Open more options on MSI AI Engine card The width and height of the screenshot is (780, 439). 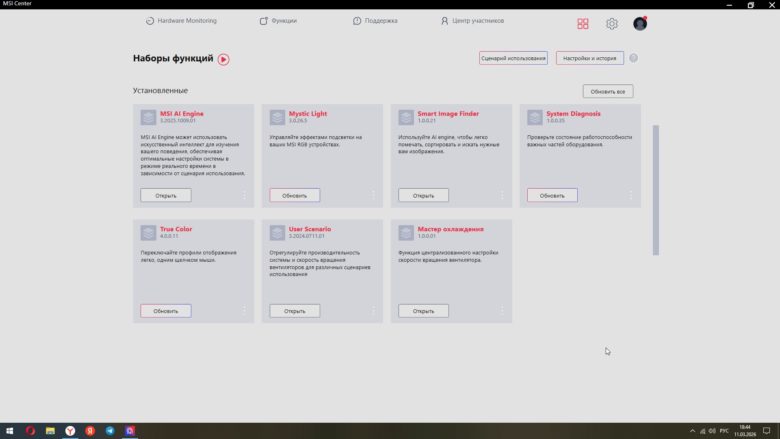pyautogui.click(x=244, y=195)
